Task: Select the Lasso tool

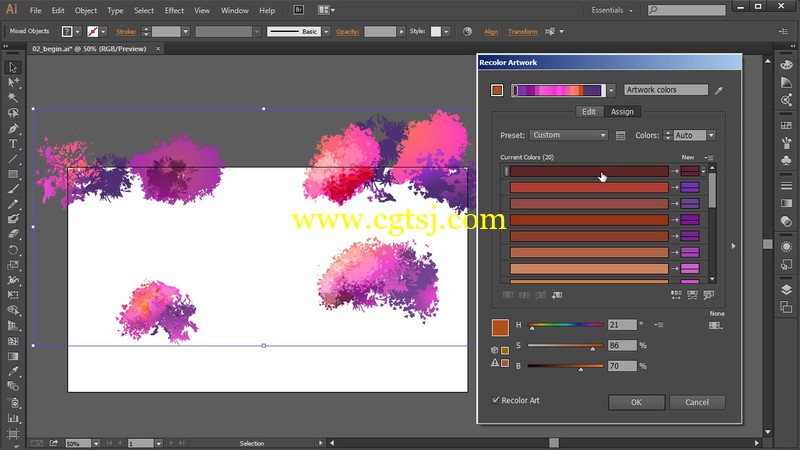Action: click(13, 113)
